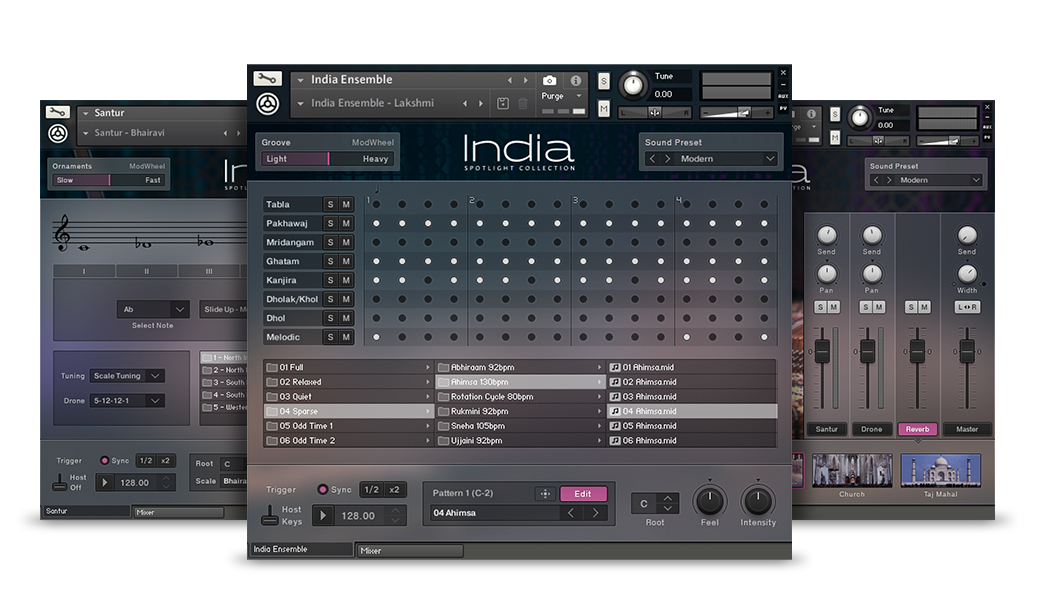Expand the Santur instrument name menu
Image resolution: width=1040 pixels, height=600 pixels.
pos(86,113)
